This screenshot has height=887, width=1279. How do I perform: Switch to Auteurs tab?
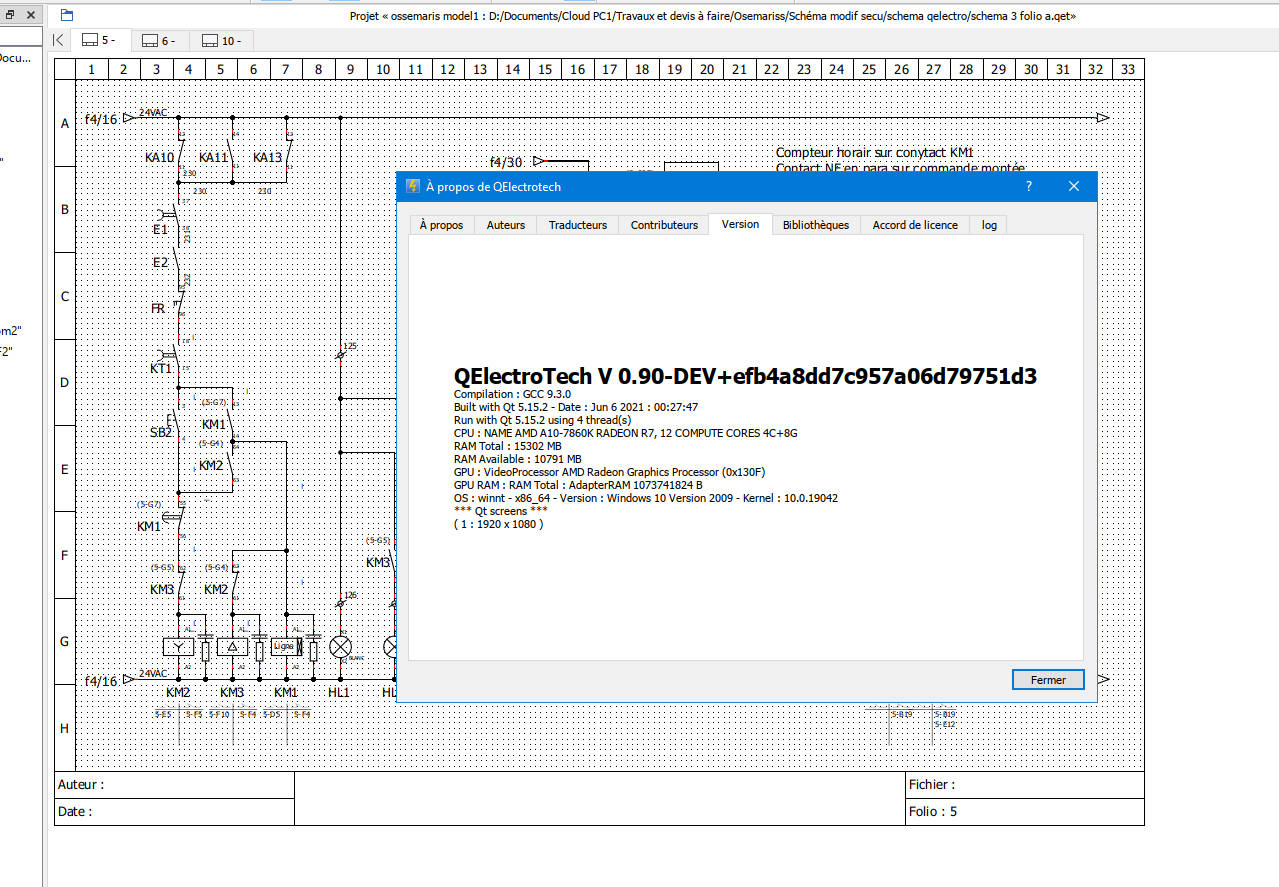coord(505,225)
